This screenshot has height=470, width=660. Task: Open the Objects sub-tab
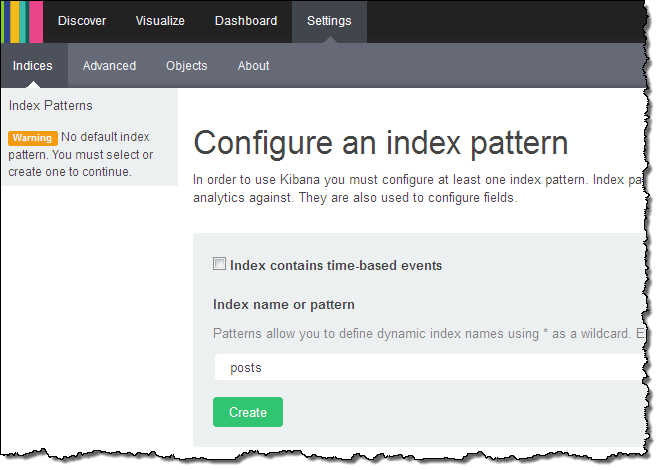[x=186, y=66]
